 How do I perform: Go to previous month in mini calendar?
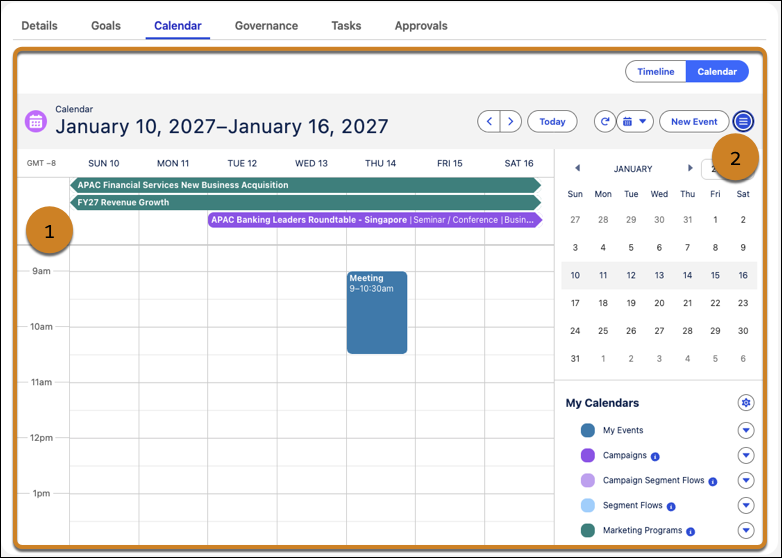[578, 168]
